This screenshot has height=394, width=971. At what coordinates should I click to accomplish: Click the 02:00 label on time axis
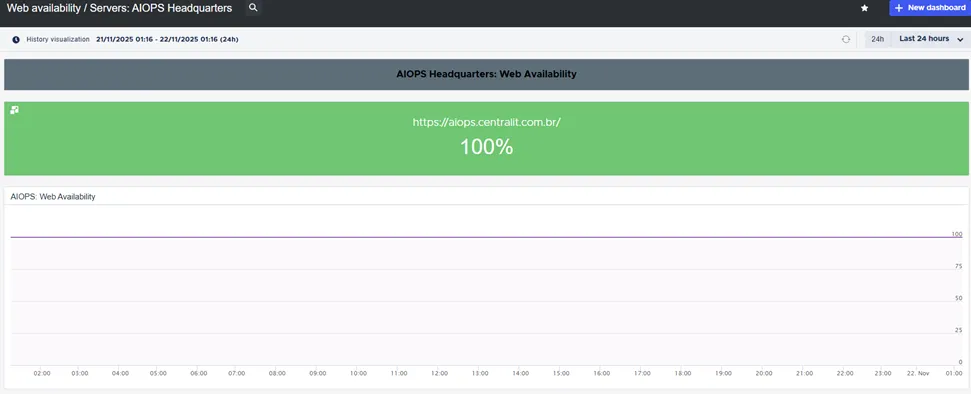pos(42,374)
